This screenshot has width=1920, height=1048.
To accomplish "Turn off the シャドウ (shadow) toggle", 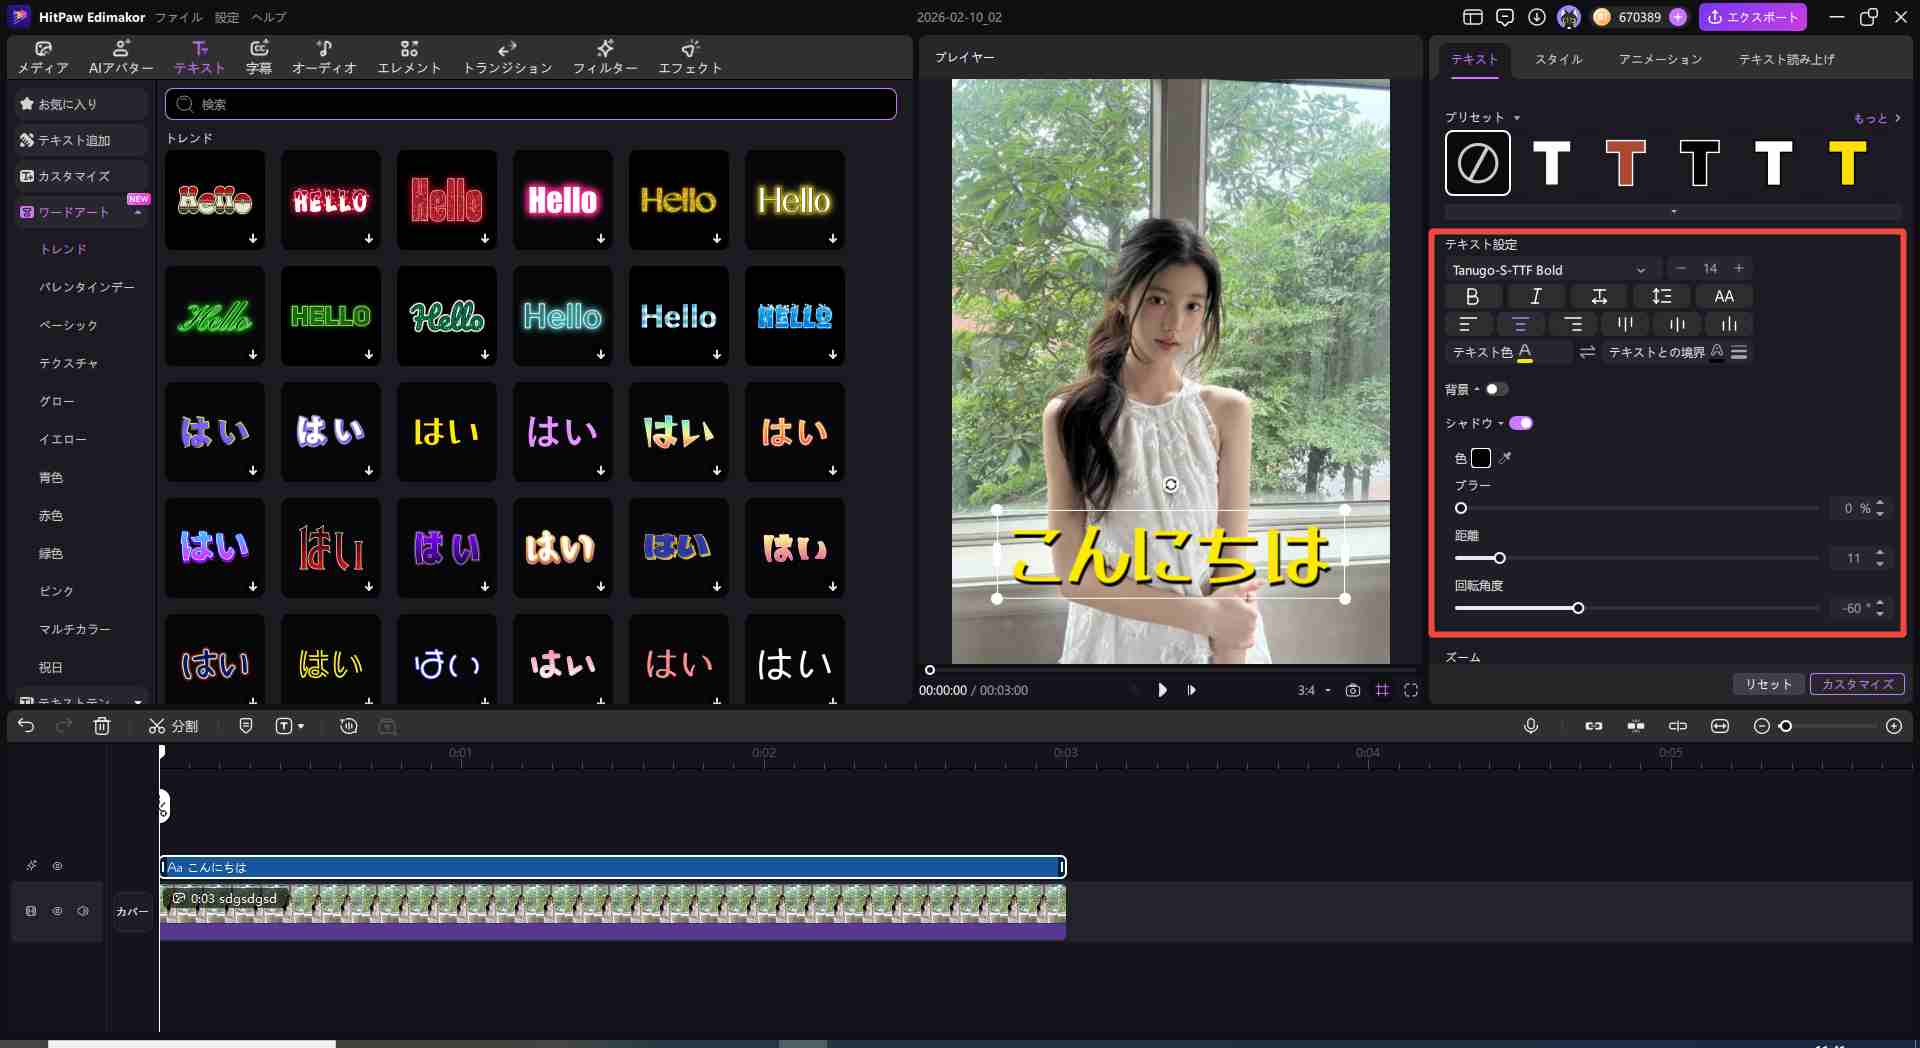I will click(1521, 423).
